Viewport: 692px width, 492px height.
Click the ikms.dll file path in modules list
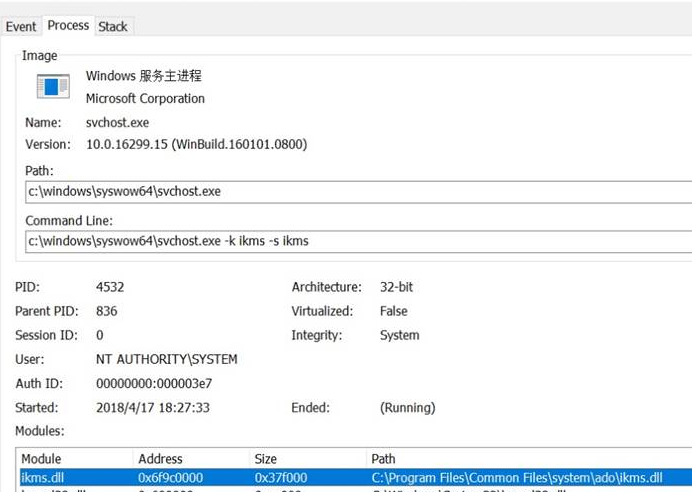click(516, 478)
